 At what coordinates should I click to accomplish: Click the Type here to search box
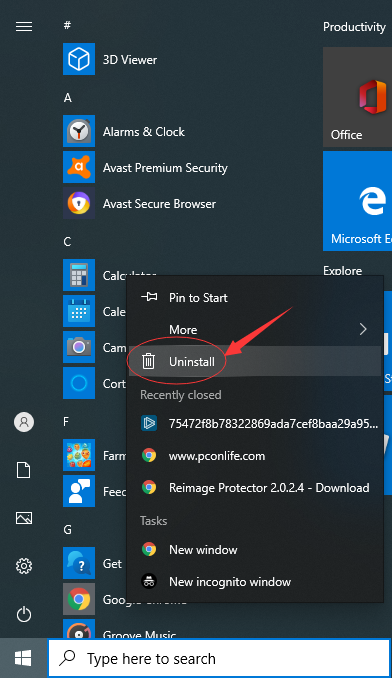(x=219, y=659)
